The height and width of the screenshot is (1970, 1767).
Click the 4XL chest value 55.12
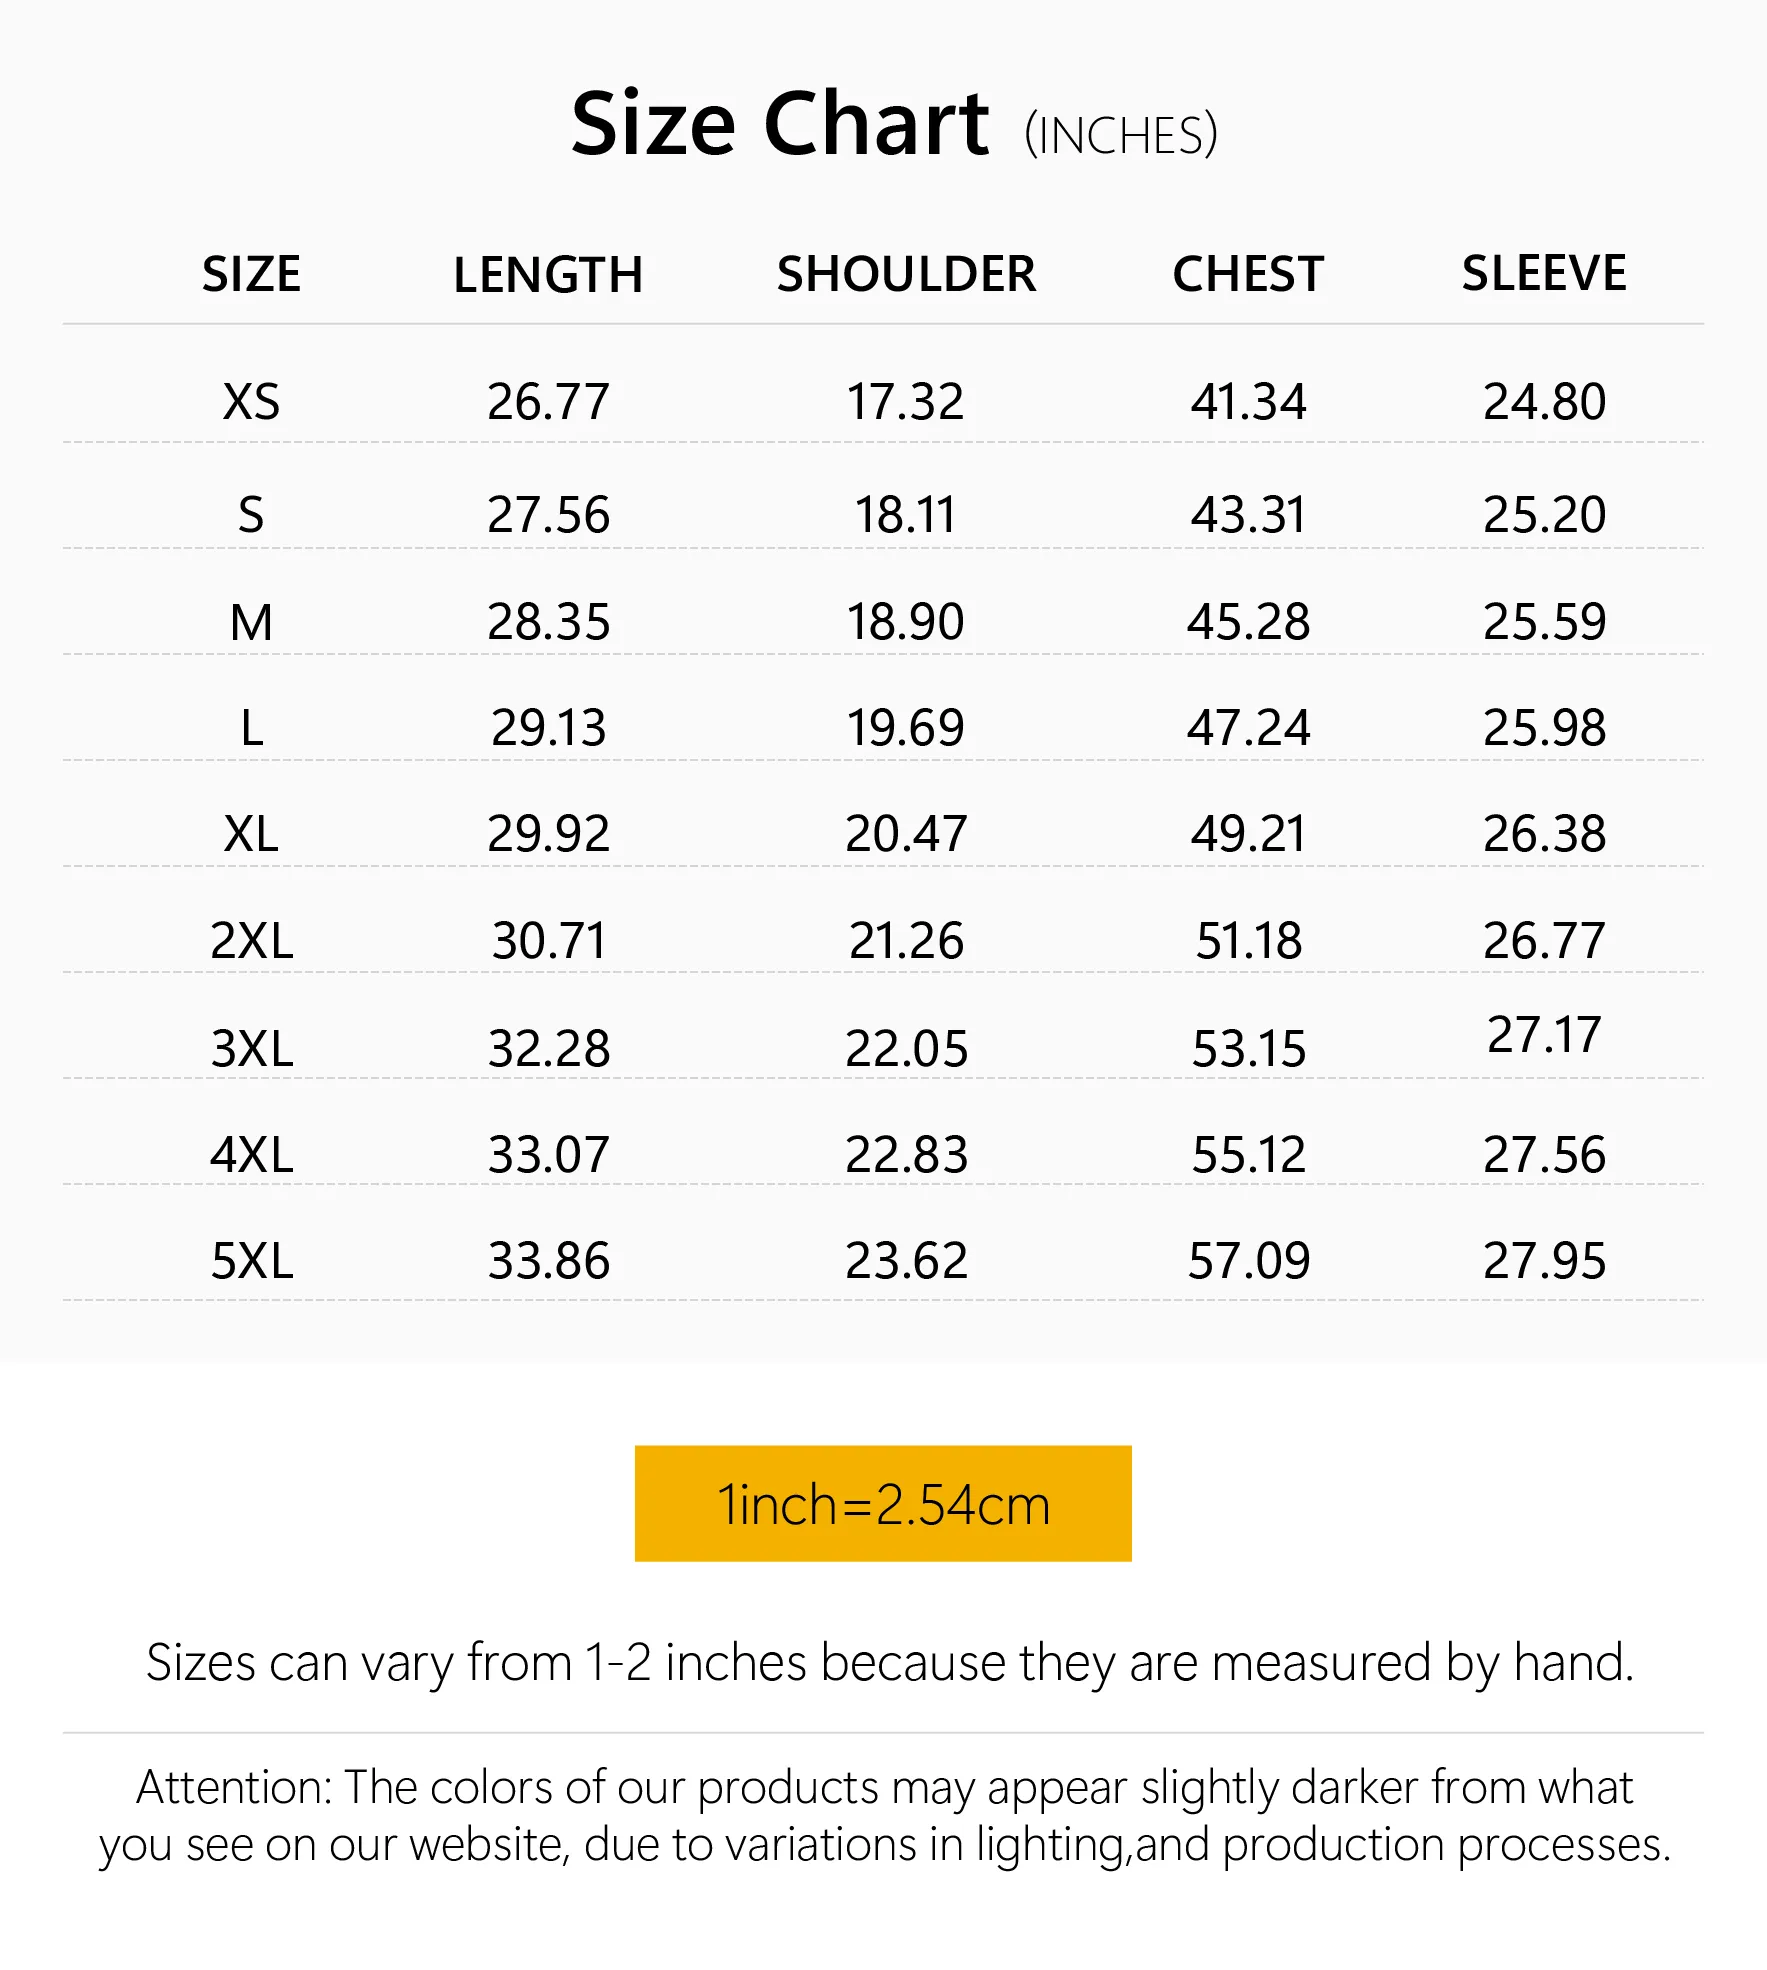(1248, 1154)
